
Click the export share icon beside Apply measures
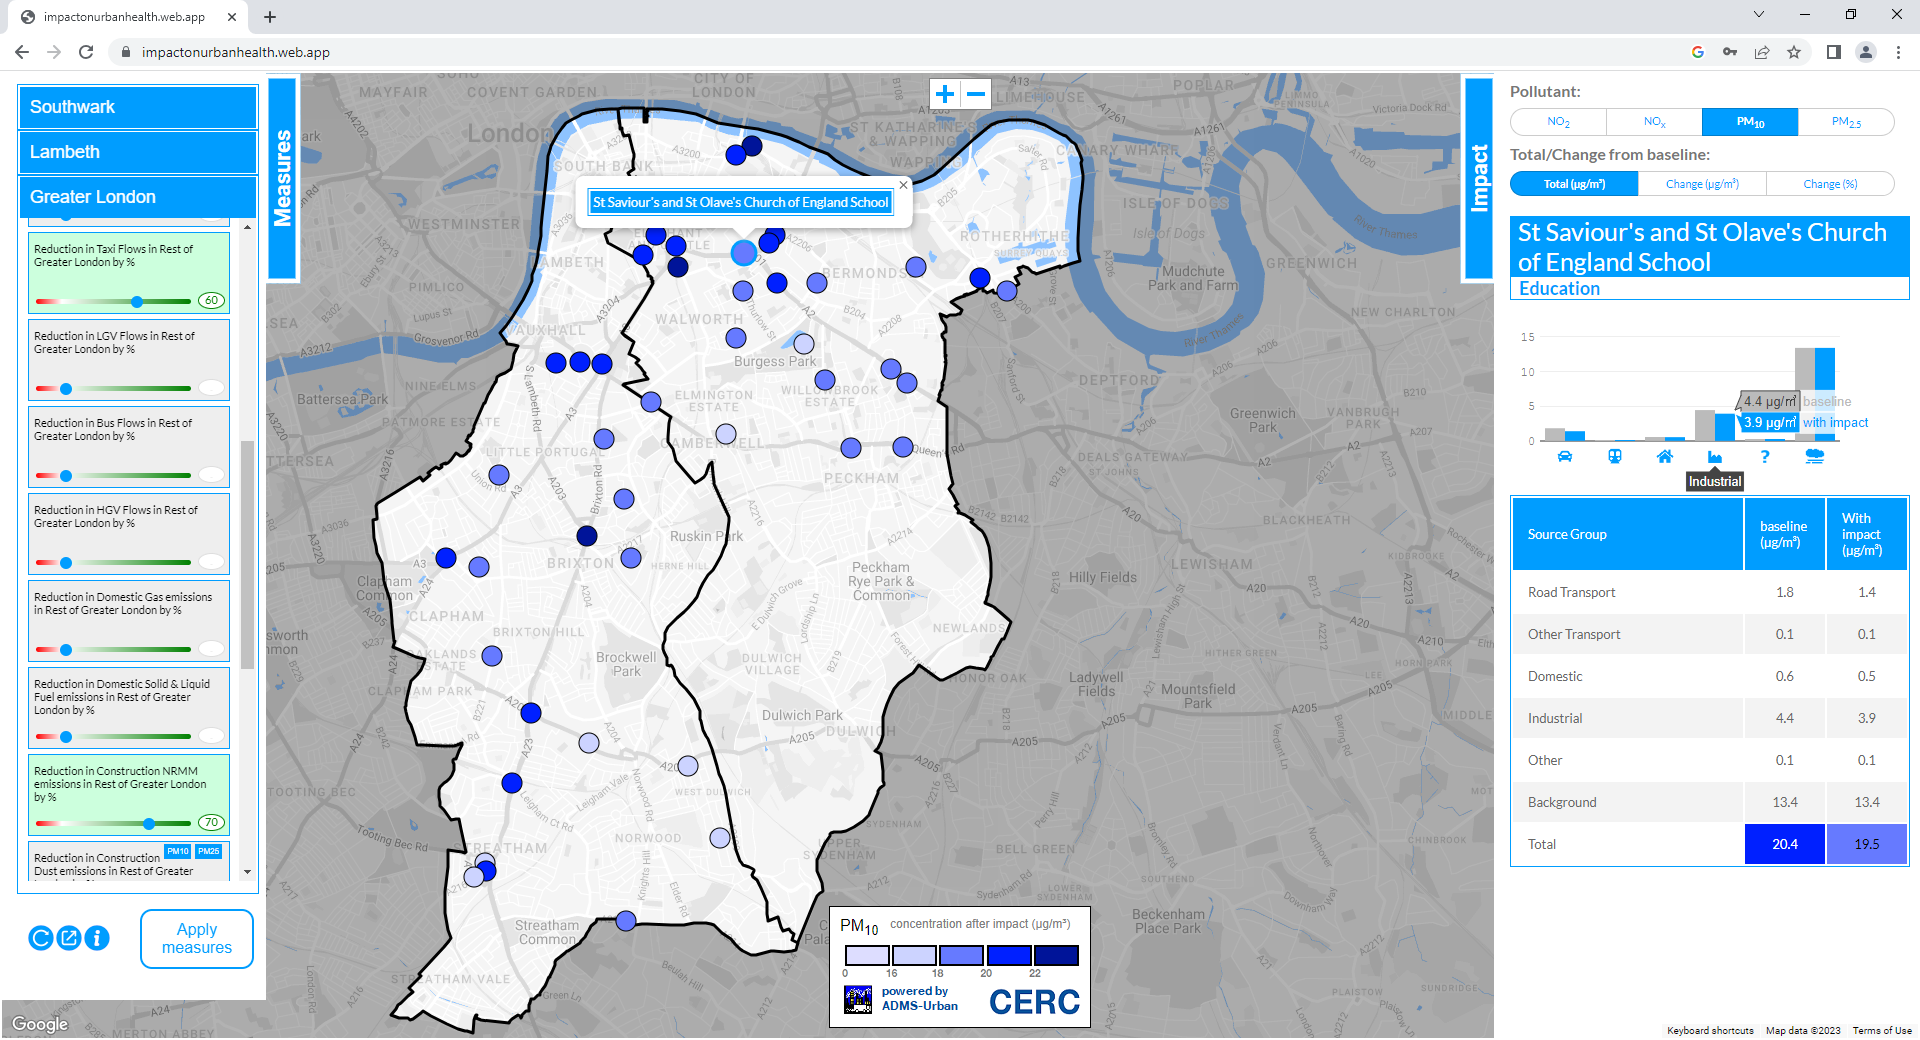tap(69, 938)
